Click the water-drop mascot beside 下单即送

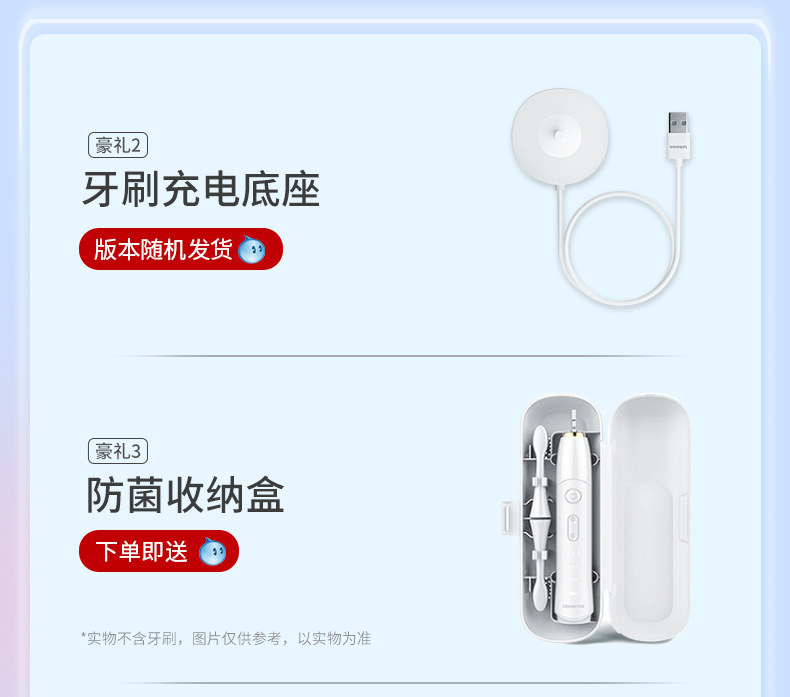213,551
